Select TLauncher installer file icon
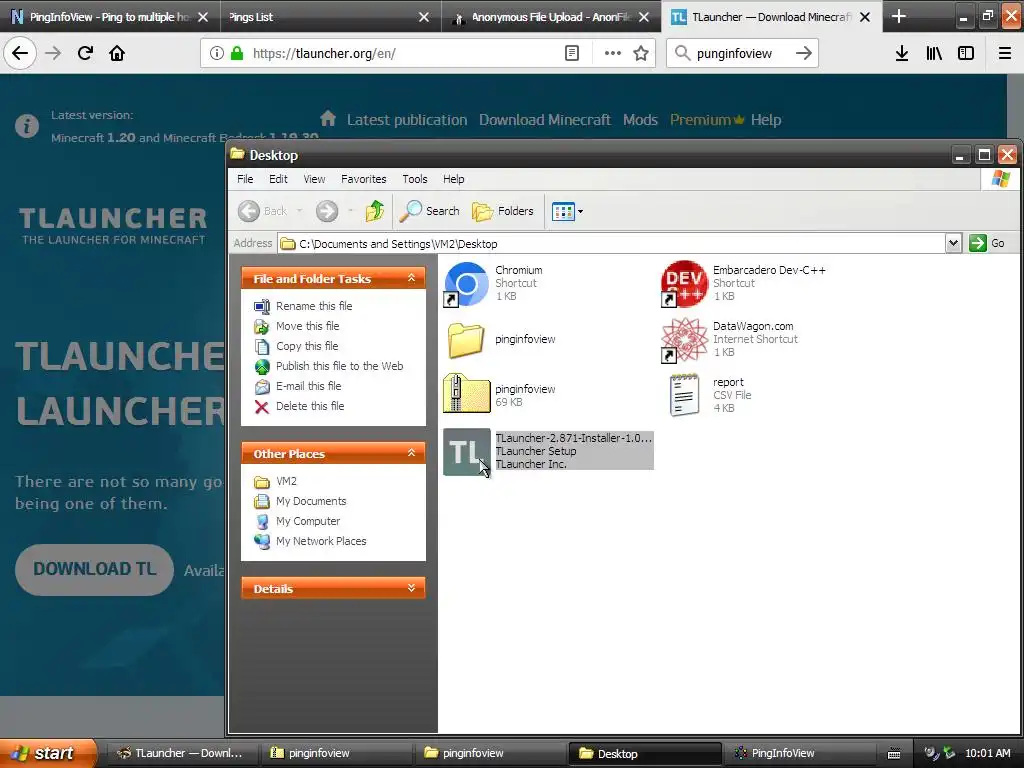This screenshot has width=1024, height=768. (466, 452)
